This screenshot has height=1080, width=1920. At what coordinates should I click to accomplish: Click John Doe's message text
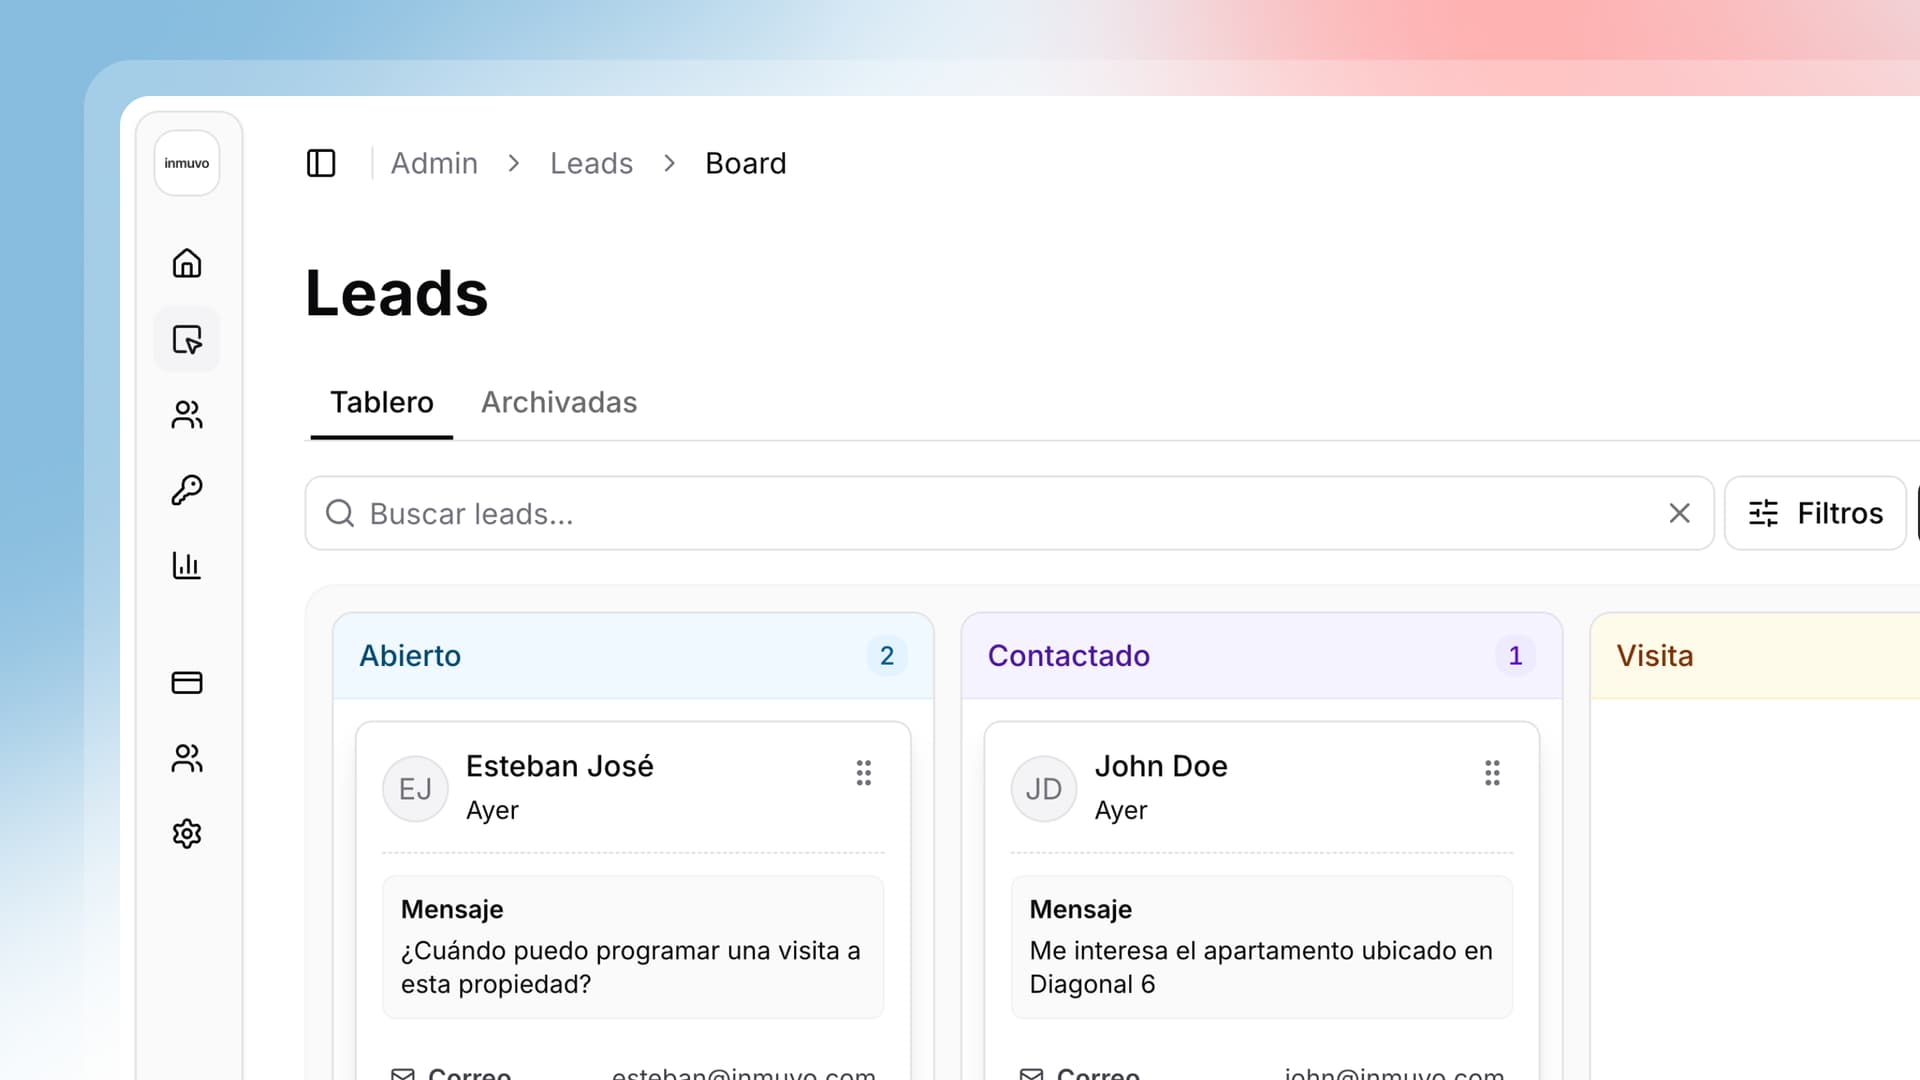(x=1261, y=967)
